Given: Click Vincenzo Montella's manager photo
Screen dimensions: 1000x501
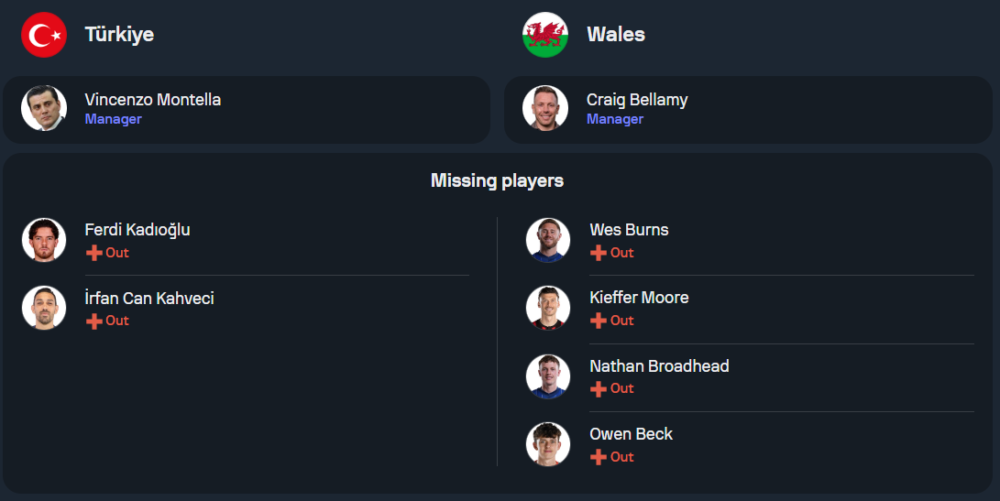Looking at the screenshot, I should point(44,108).
